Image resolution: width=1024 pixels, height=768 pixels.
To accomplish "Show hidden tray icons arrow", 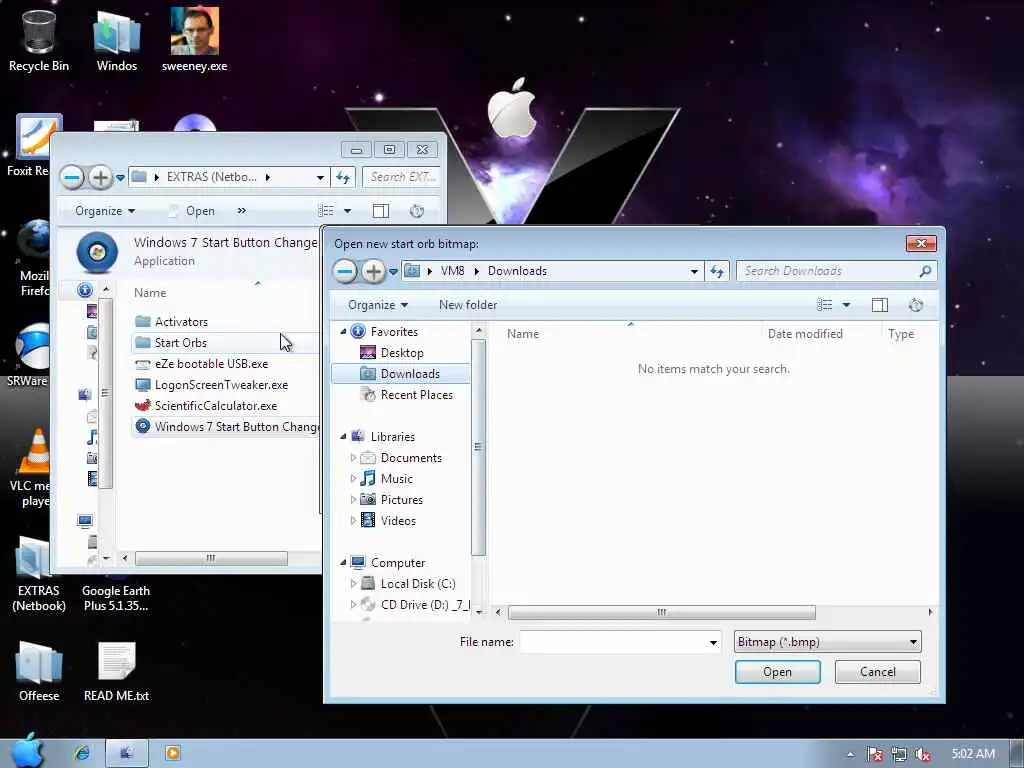I will click(850, 754).
